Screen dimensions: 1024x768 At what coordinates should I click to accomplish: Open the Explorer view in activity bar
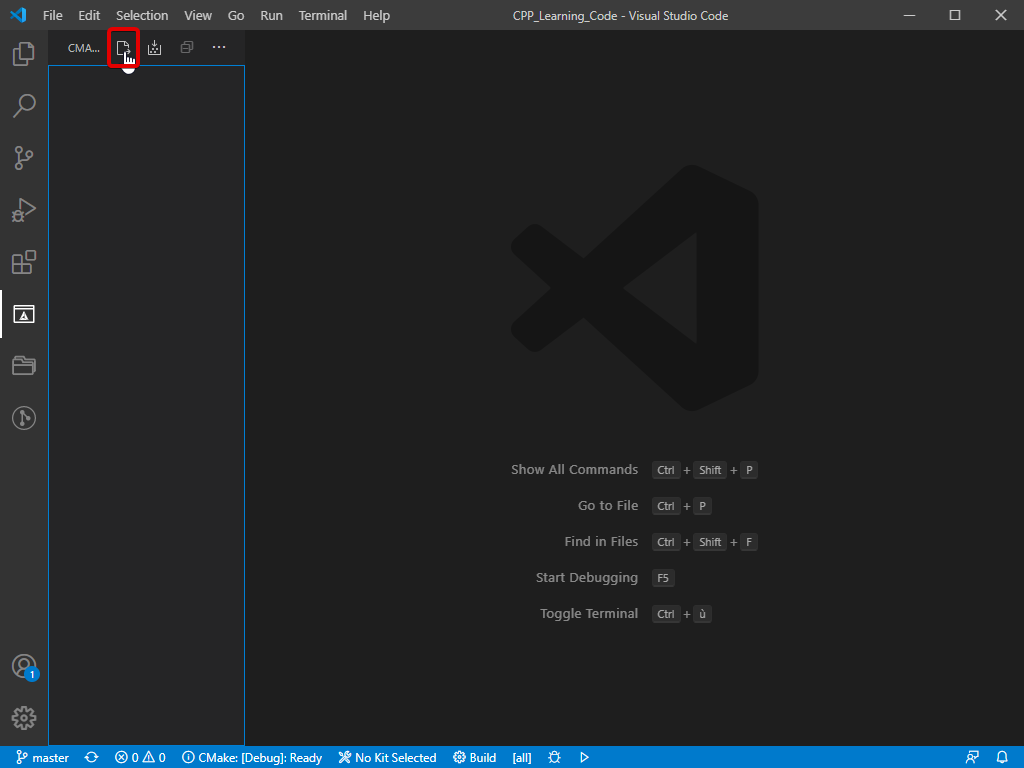pos(24,54)
